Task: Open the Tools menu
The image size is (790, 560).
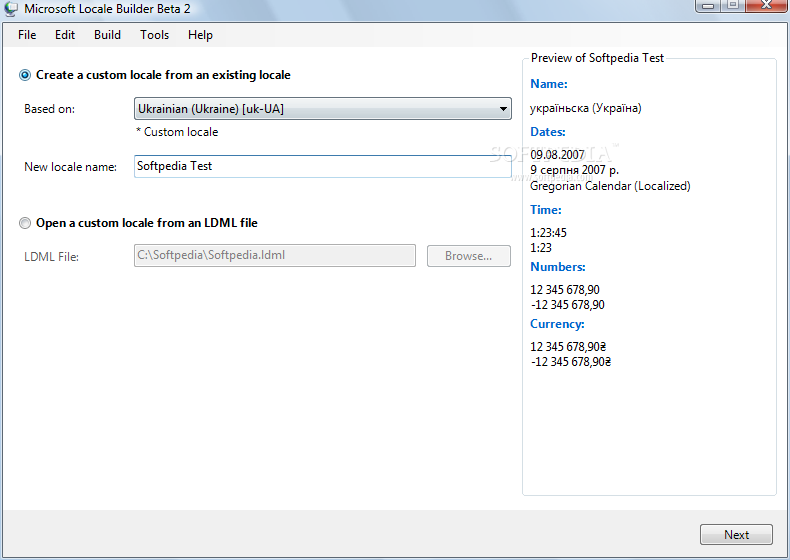Action: (154, 35)
